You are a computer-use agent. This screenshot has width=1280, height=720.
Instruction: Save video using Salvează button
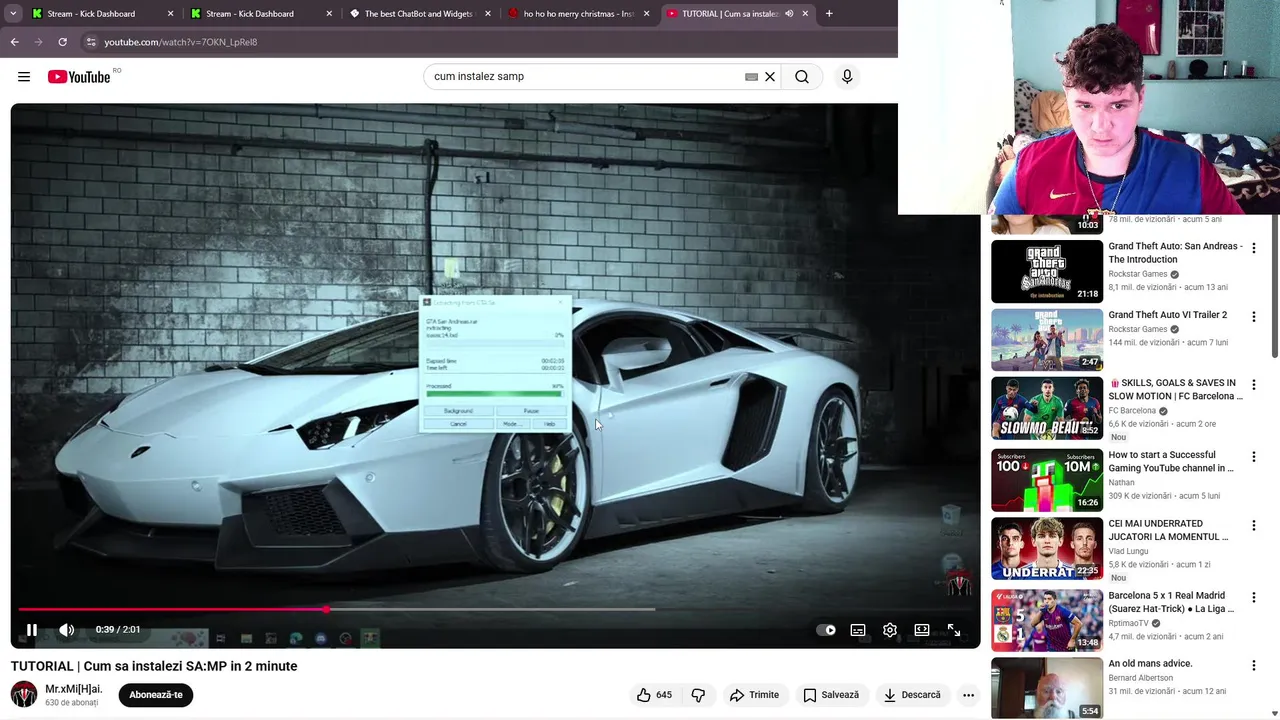click(831, 695)
